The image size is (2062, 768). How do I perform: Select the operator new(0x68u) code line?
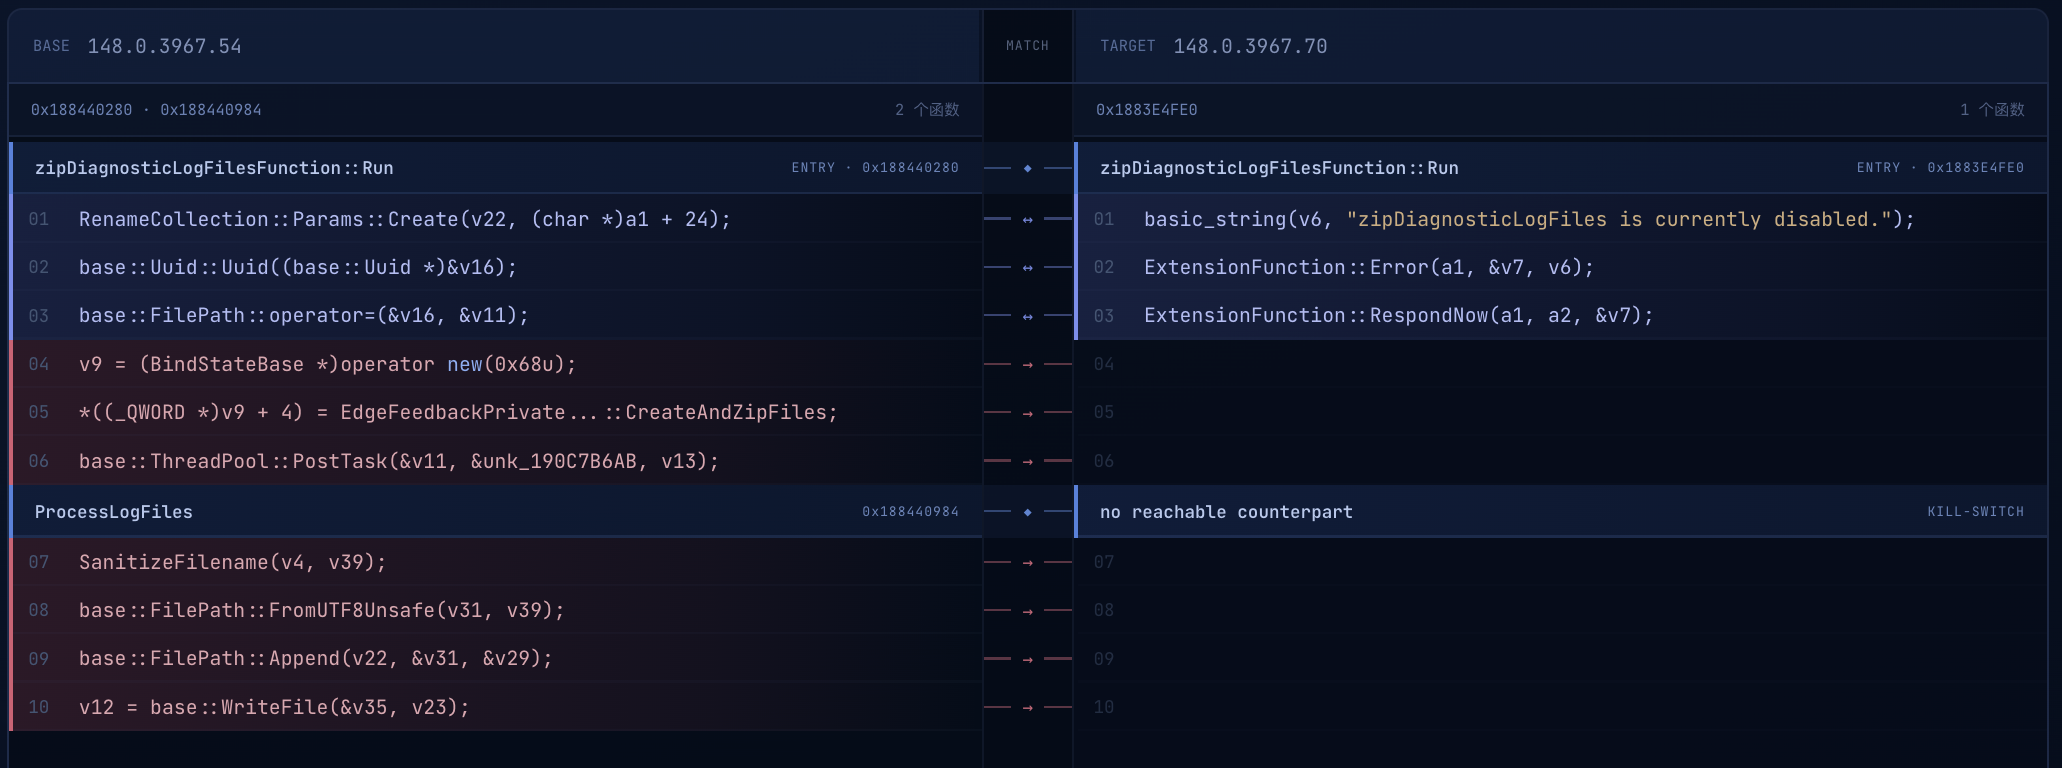pos(496,364)
